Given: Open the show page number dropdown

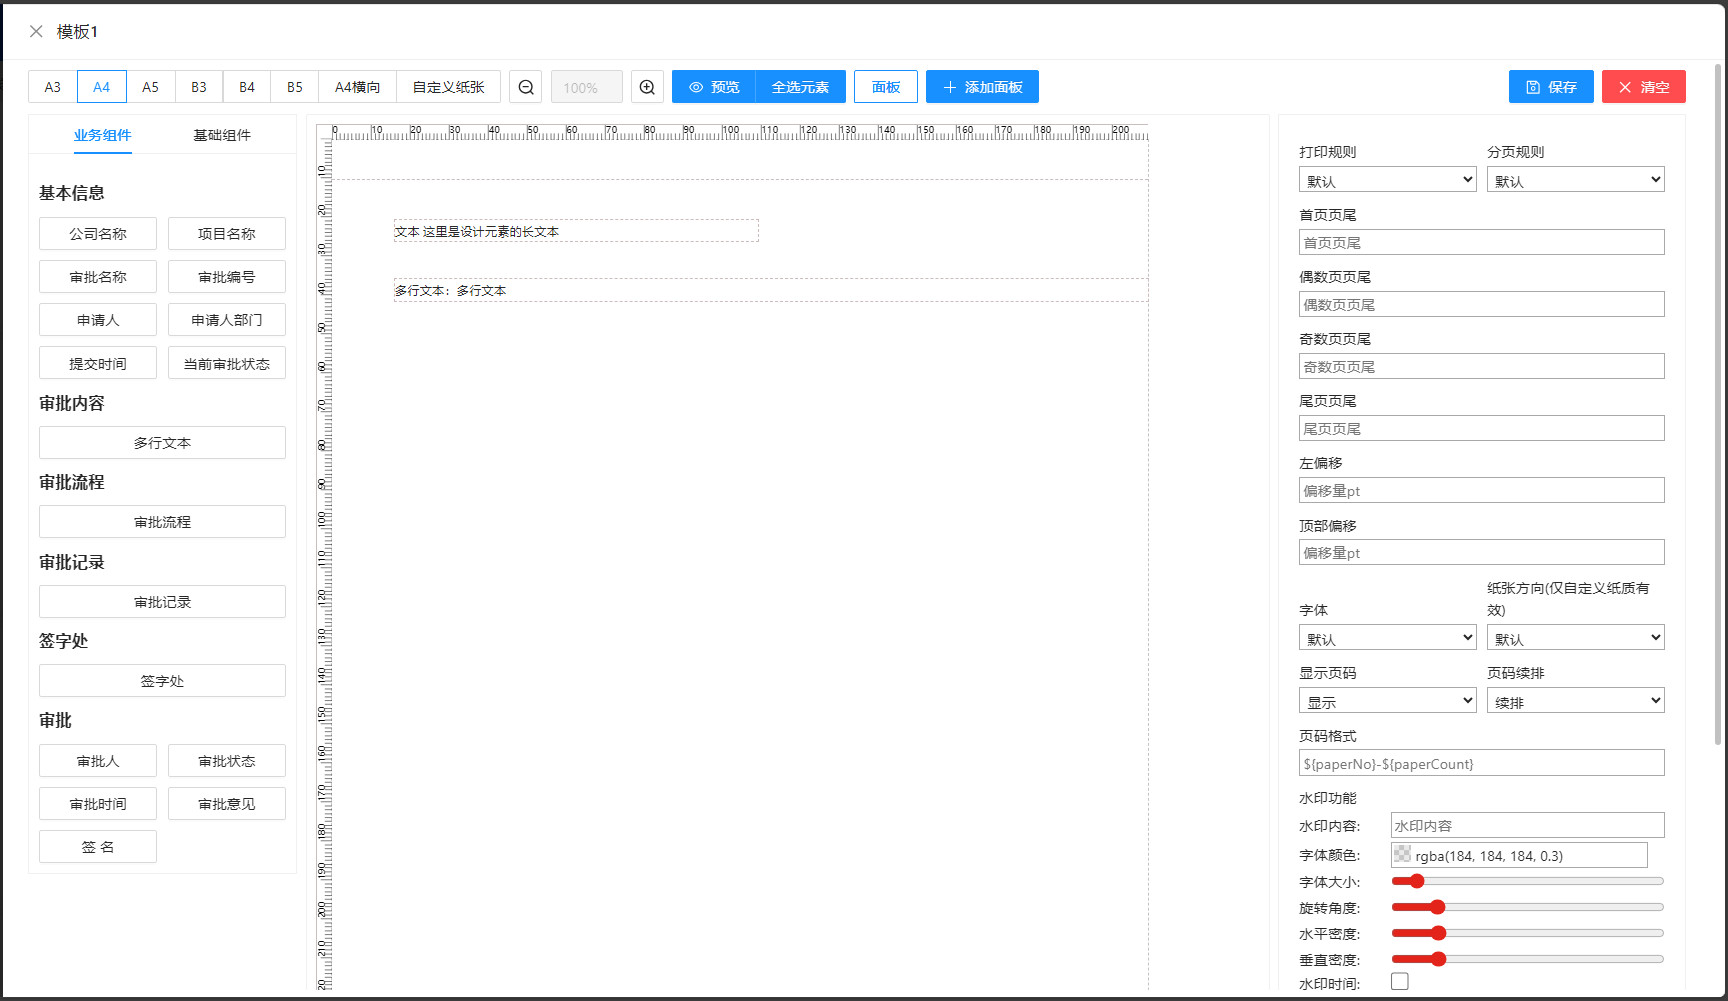Looking at the screenshot, I should tap(1387, 701).
